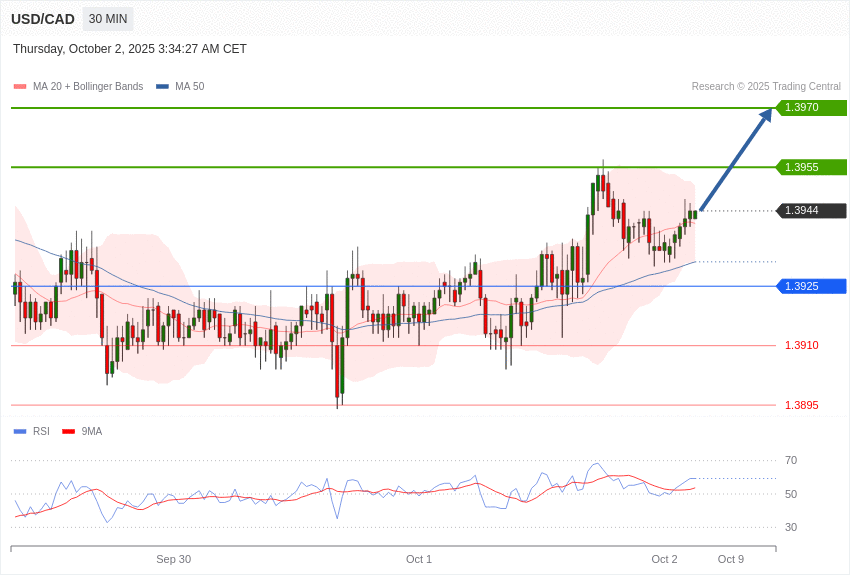Toggle the MA 20 + Bollinger Bands legend label

tap(88, 87)
